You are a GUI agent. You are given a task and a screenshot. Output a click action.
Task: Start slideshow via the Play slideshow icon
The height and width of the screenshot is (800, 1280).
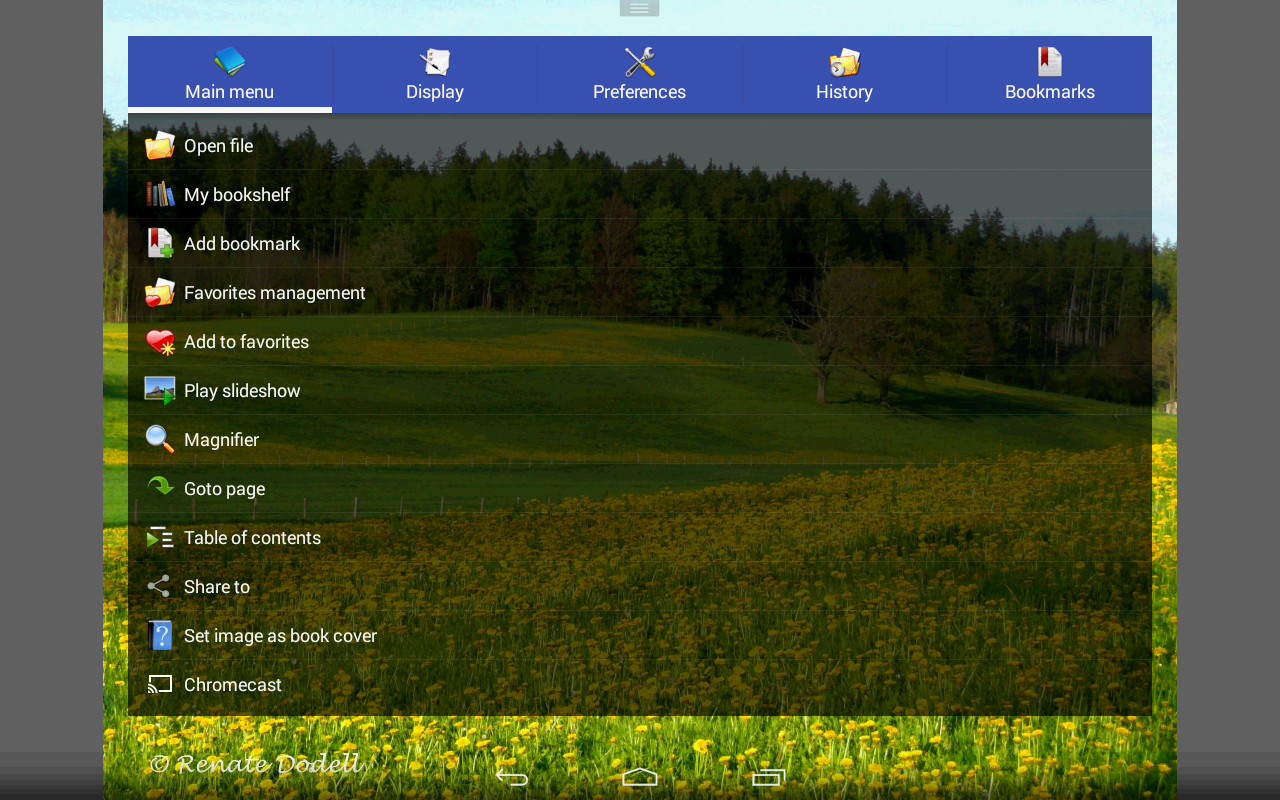pyautogui.click(x=160, y=389)
